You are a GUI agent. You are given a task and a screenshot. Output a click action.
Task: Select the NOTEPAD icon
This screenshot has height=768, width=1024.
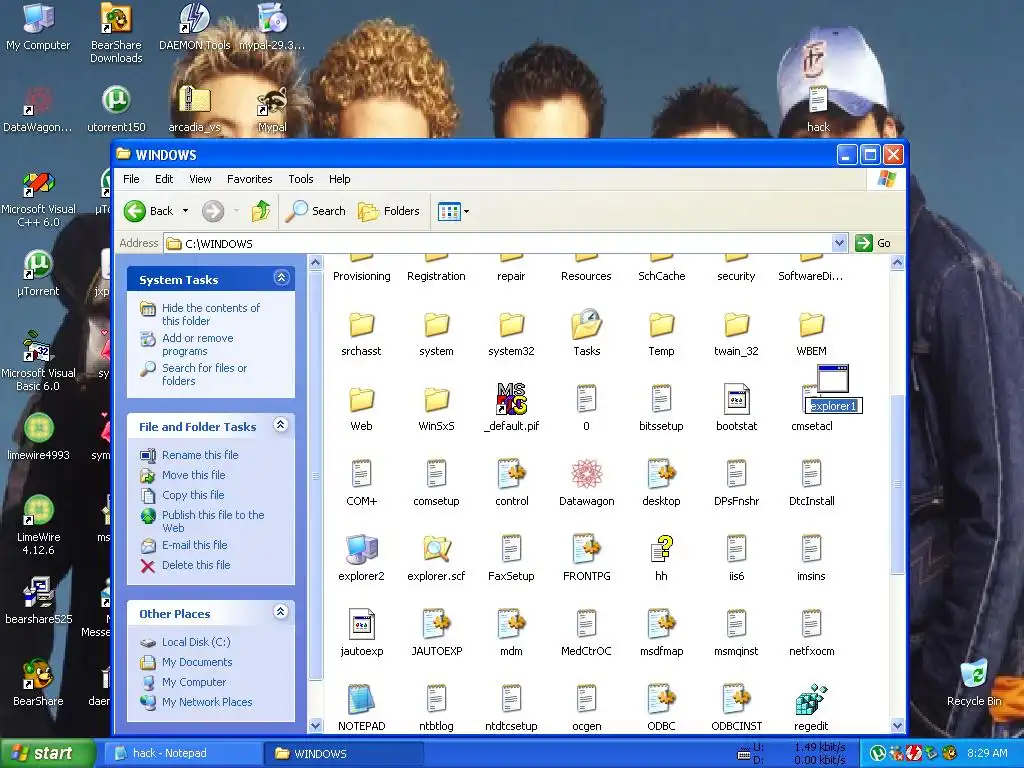point(361,699)
